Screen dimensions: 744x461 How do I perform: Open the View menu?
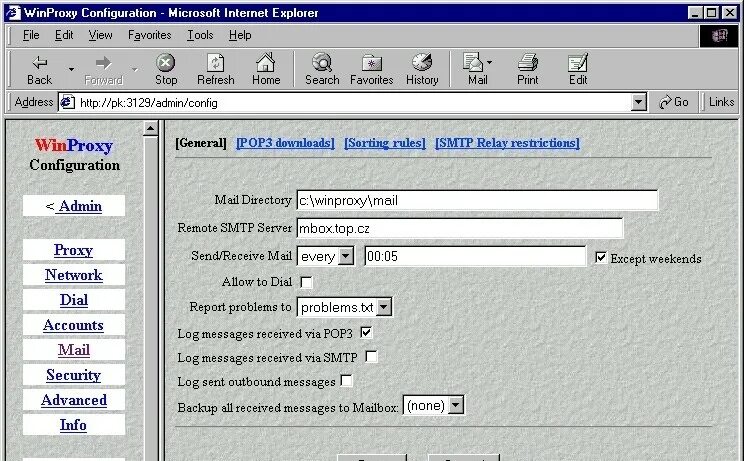(100, 35)
